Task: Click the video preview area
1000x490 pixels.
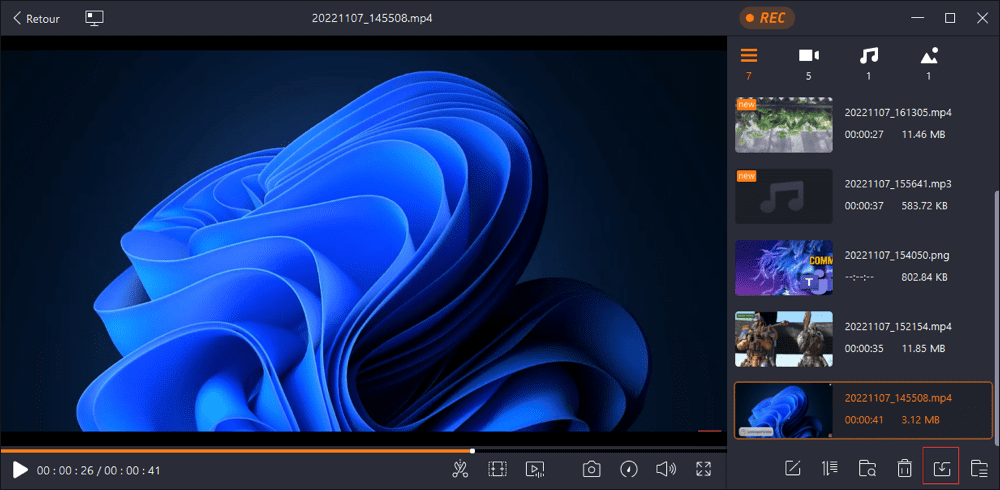Action: click(364, 241)
